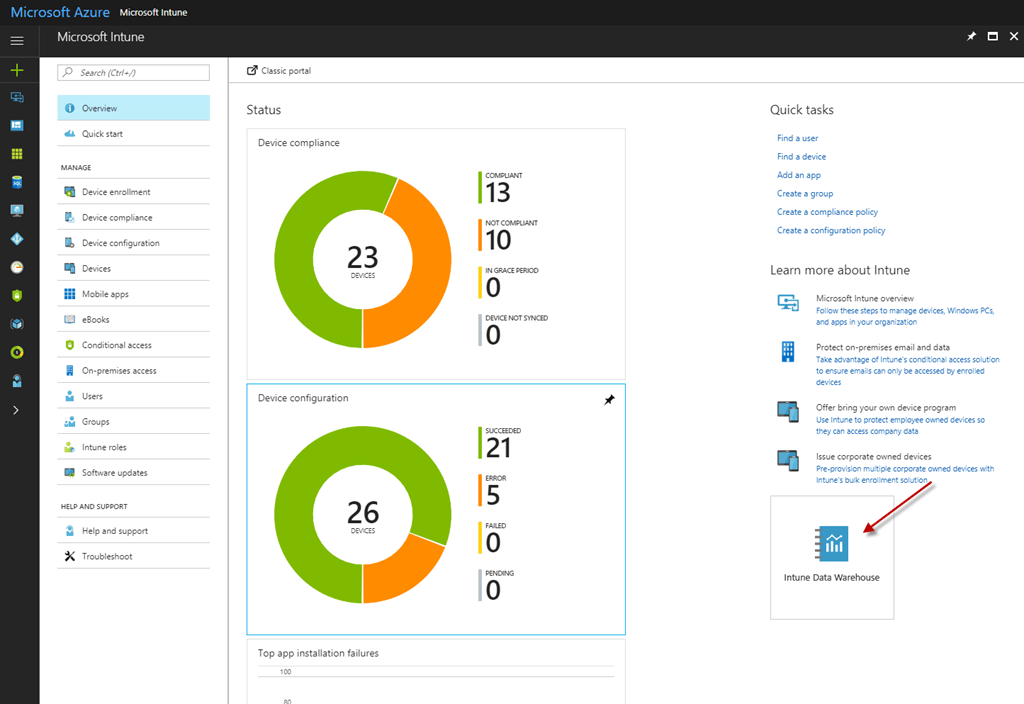The image size is (1024, 704).
Task: Go to Users
Action: tap(133, 396)
